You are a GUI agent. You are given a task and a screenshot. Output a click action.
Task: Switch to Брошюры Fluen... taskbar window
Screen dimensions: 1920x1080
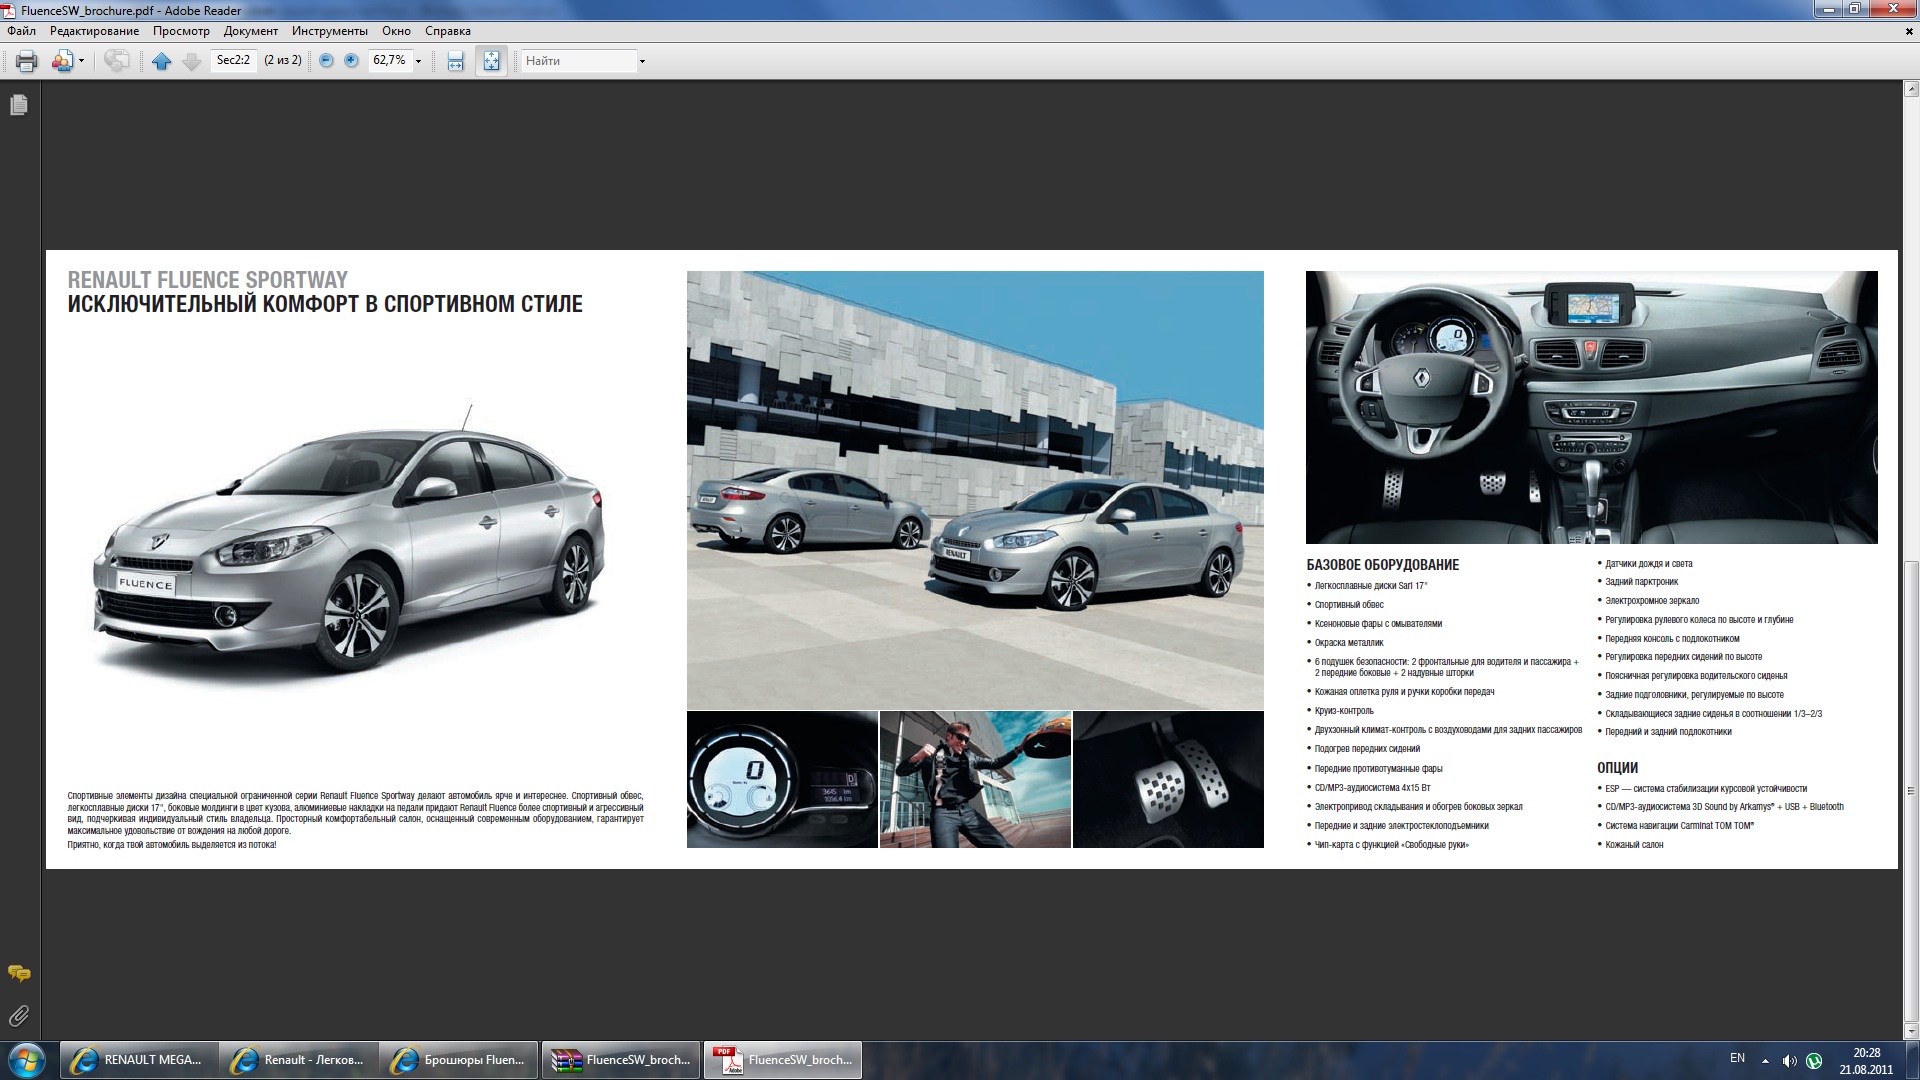458,1060
